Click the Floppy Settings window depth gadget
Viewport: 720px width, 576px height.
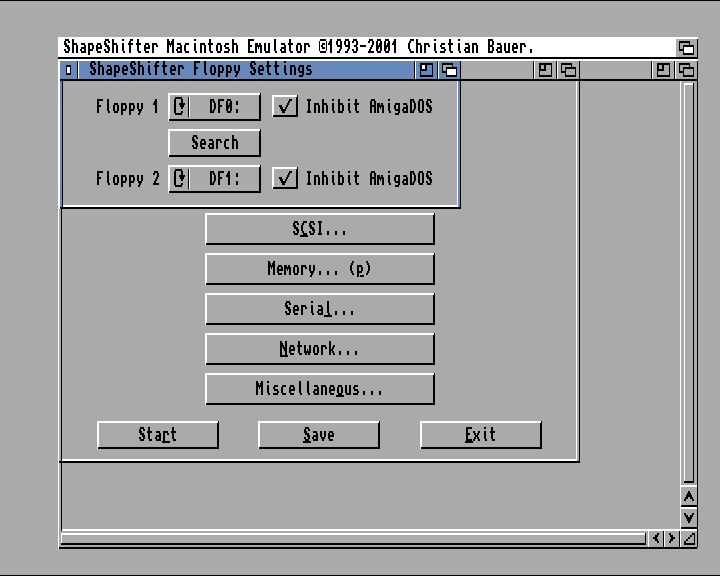pos(449,70)
